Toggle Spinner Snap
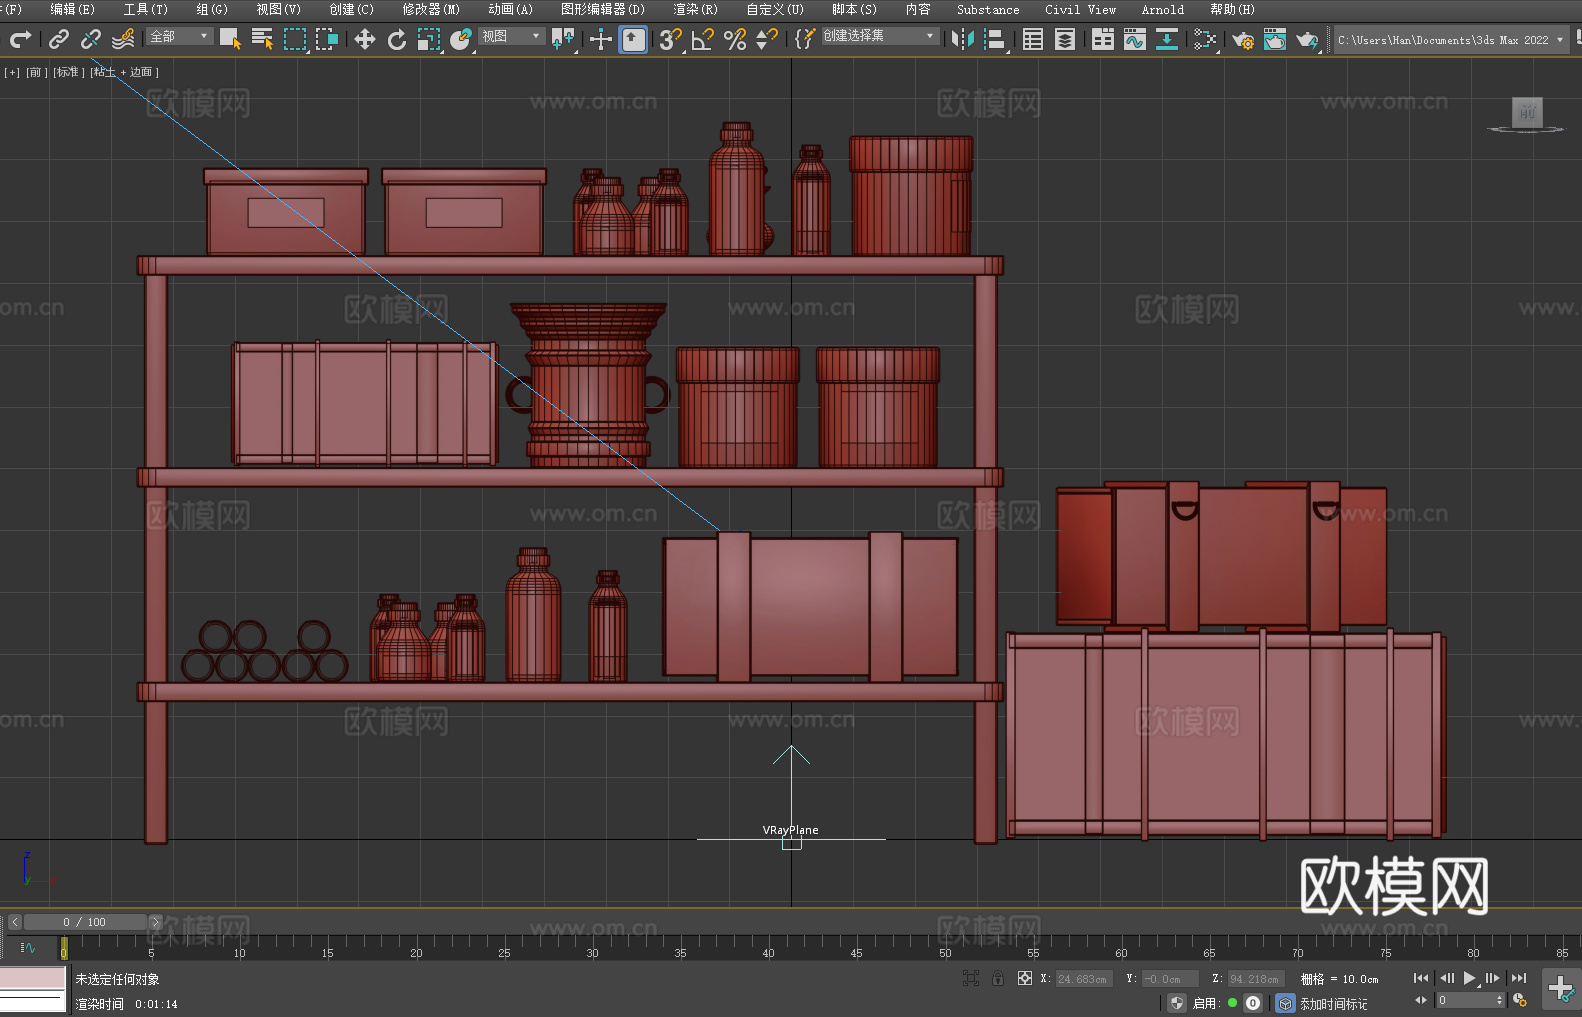This screenshot has height=1017, width=1582. click(x=767, y=39)
